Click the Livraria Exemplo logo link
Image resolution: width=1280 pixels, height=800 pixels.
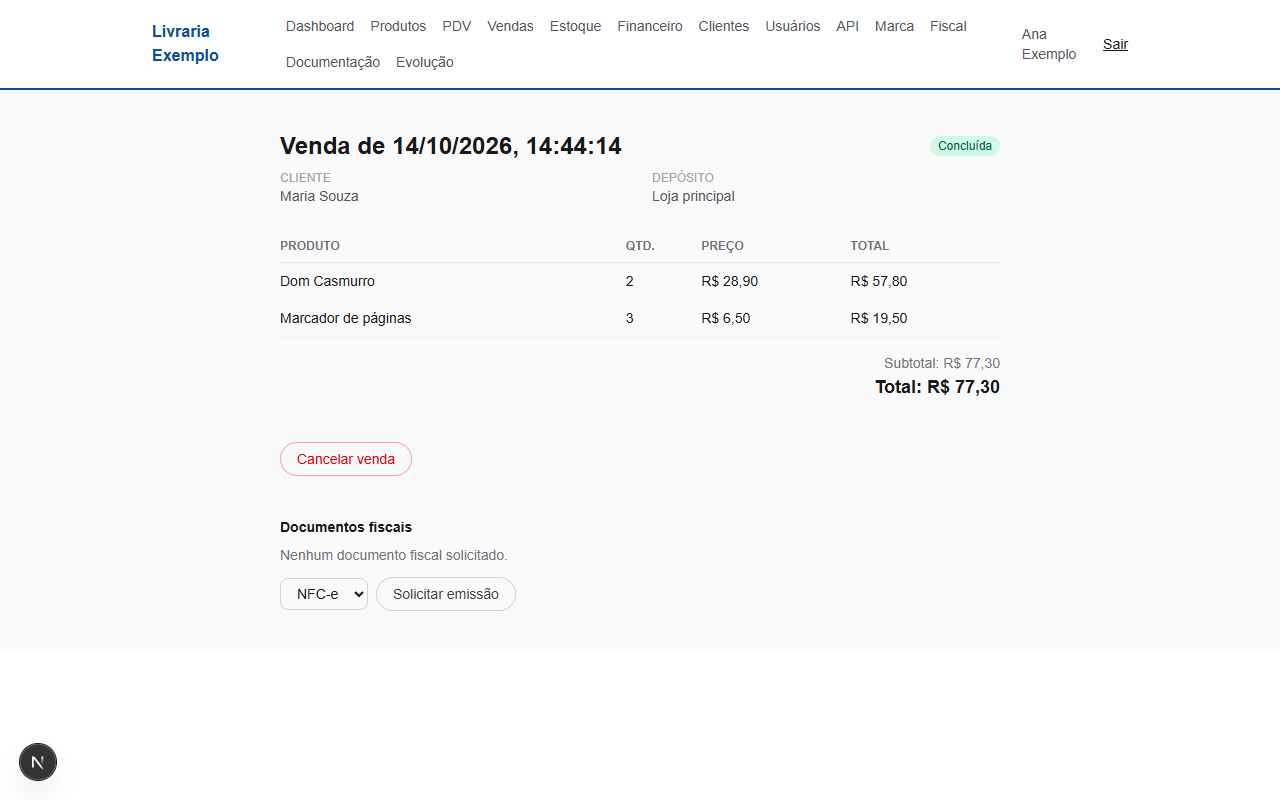tap(186, 44)
